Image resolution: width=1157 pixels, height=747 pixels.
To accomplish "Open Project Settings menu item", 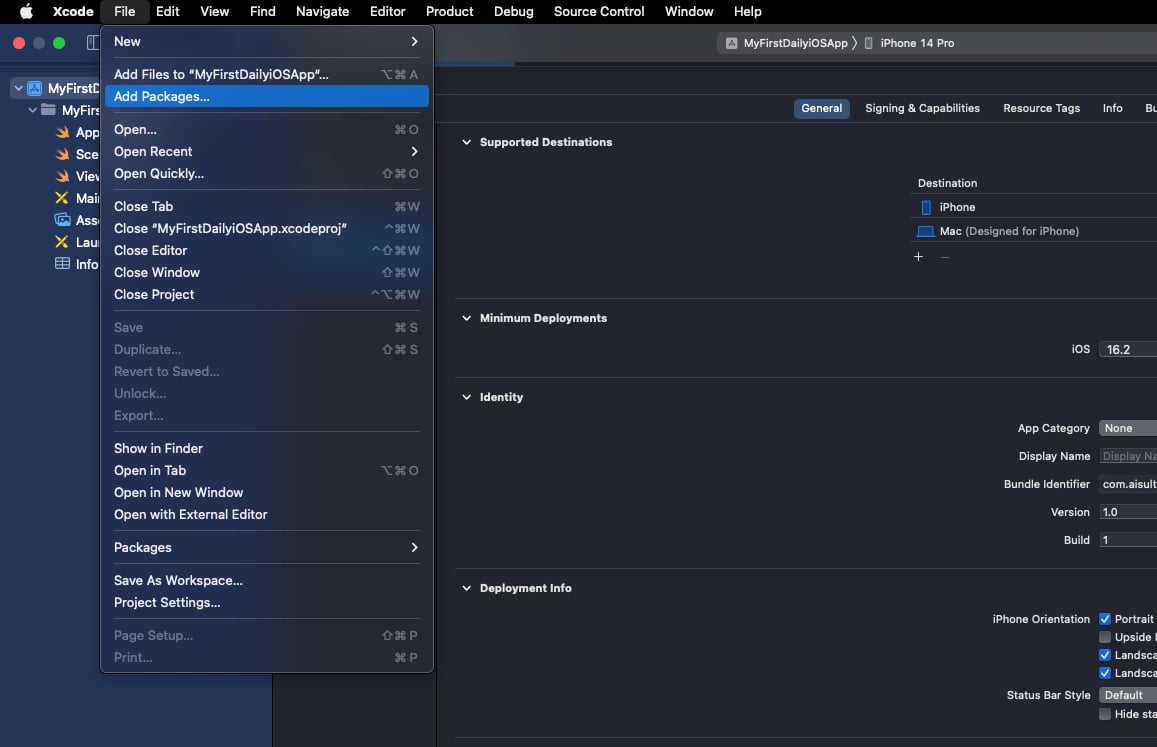I will [x=266, y=603].
